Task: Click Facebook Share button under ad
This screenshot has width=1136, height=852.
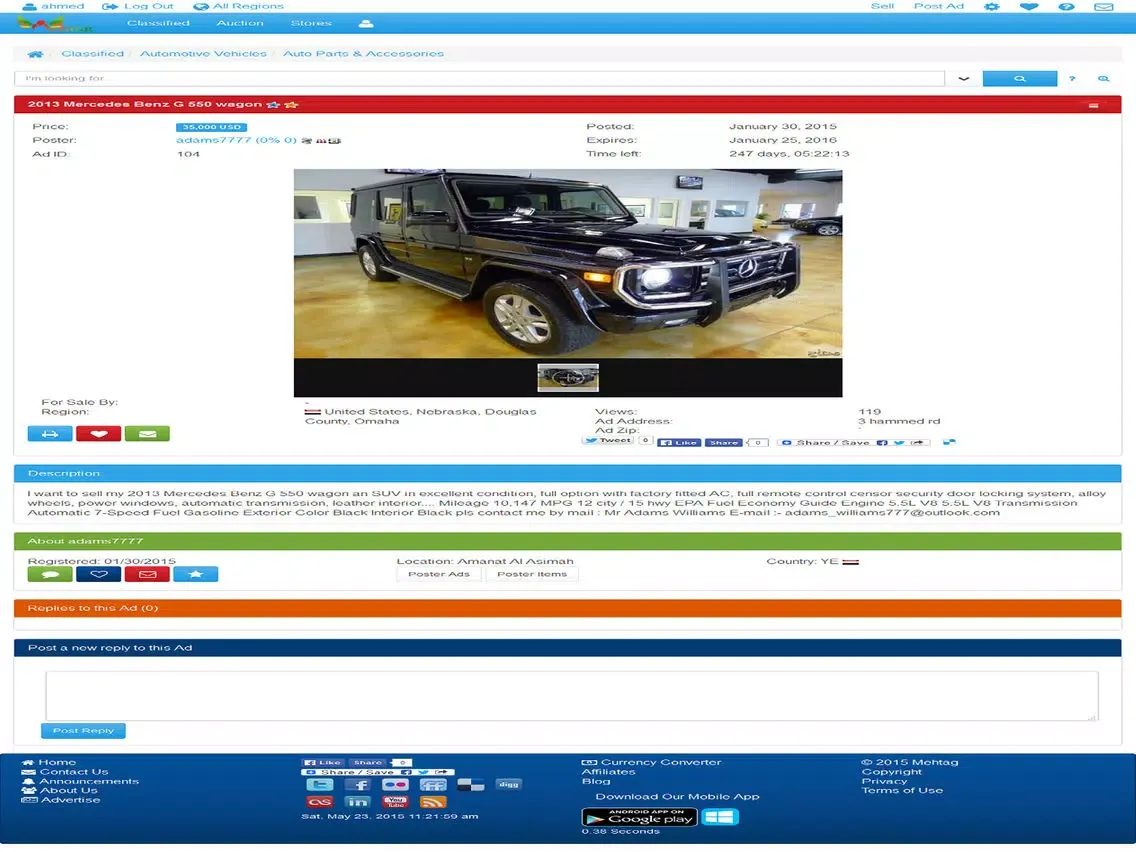Action: (x=723, y=442)
